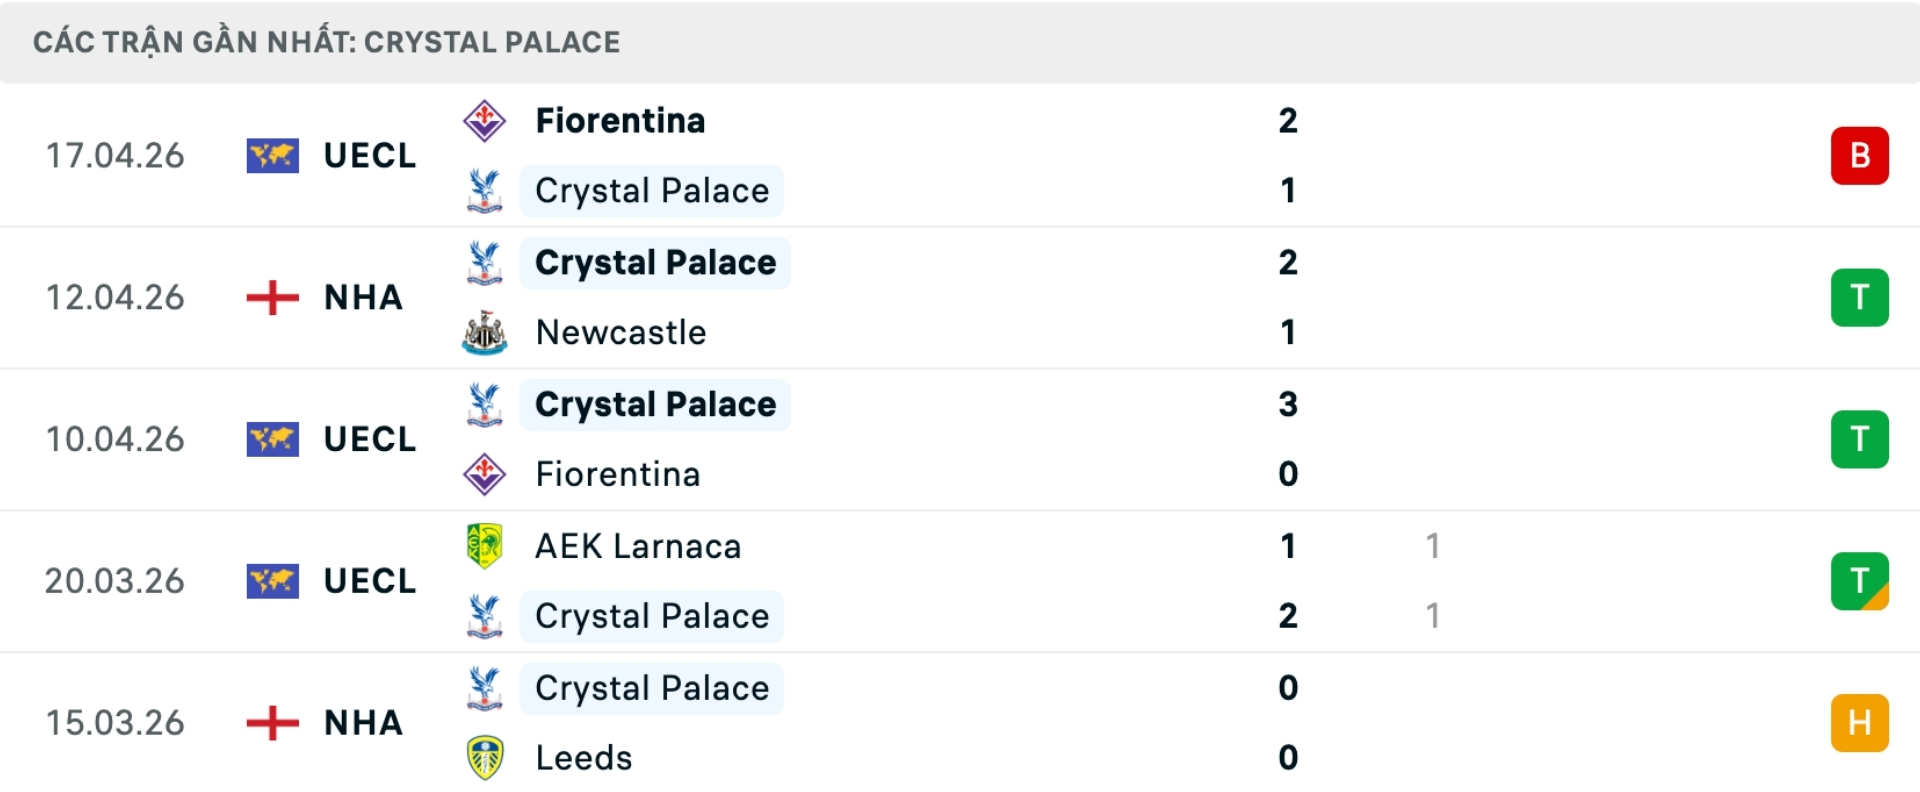This screenshot has height=792, width=1920.
Task: Click the Fiorentina crest in the 17.04.26 match
Action: pyautogui.click(x=485, y=121)
